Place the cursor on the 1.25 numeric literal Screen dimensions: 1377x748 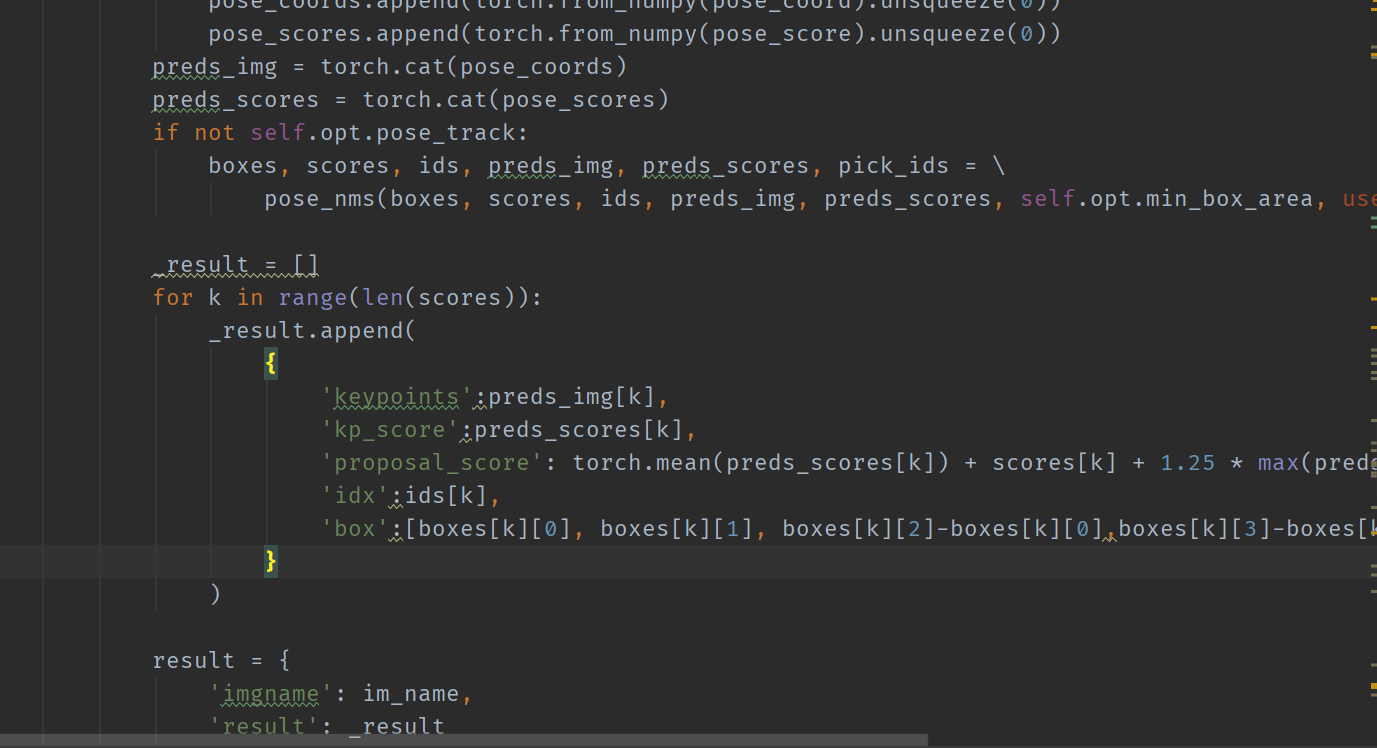point(1186,462)
